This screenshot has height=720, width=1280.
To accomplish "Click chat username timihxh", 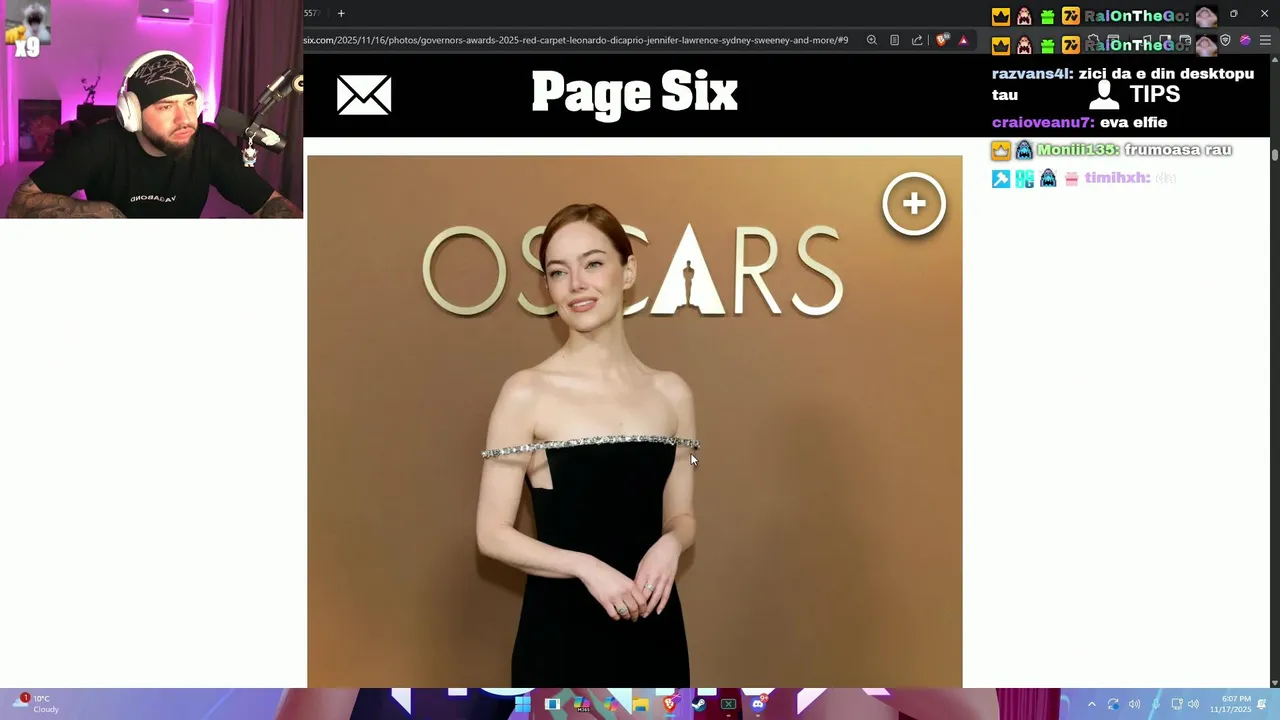I will coord(1117,178).
